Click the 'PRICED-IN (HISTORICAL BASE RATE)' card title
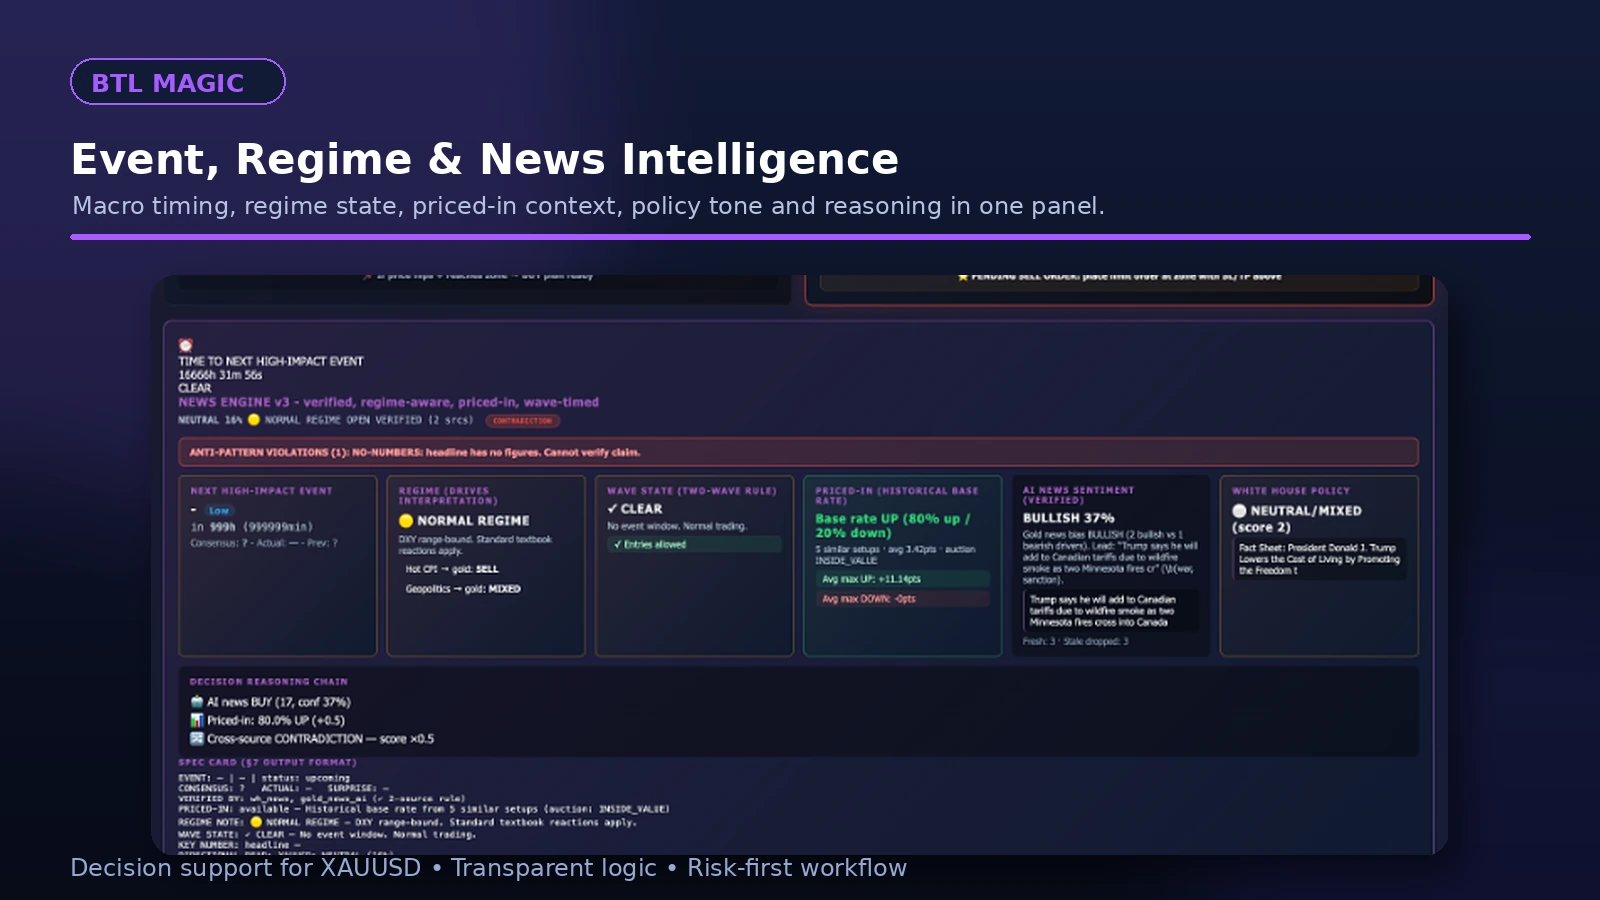 [897, 495]
